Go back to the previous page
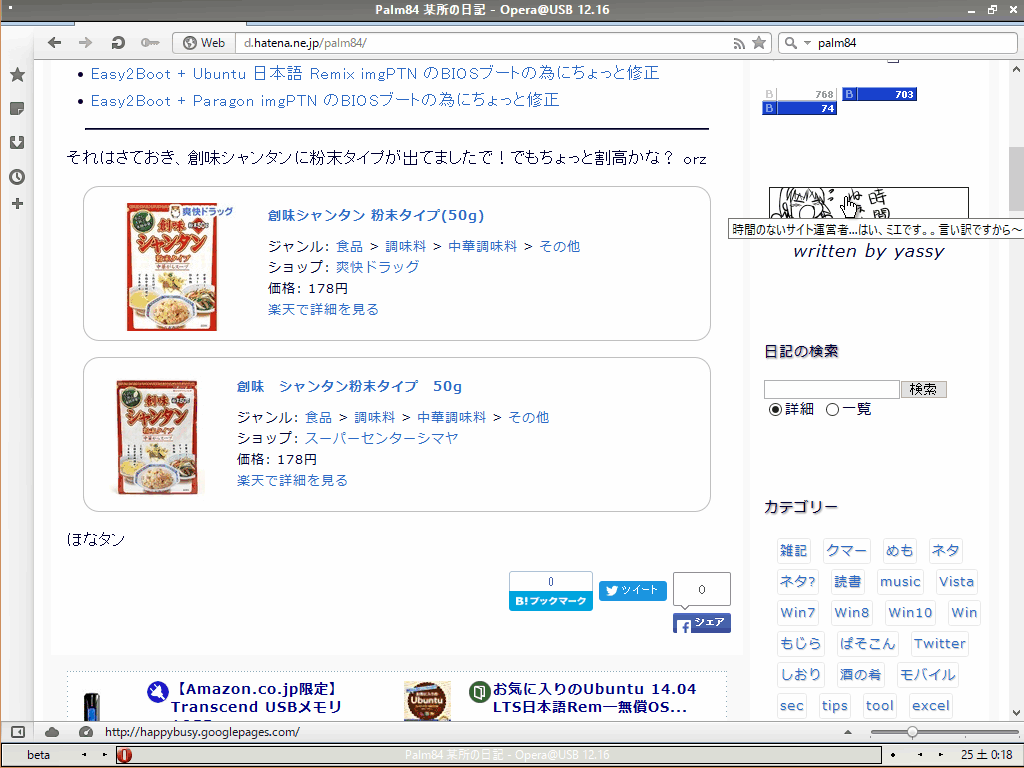Image resolution: width=1024 pixels, height=768 pixels. pyautogui.click(x=54, y=42)
